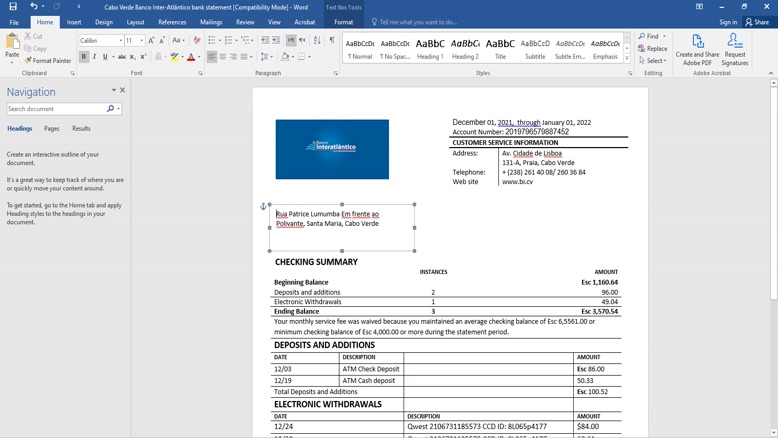Toggle Underline formatting

pyautogui.click(x=105, y=57)
